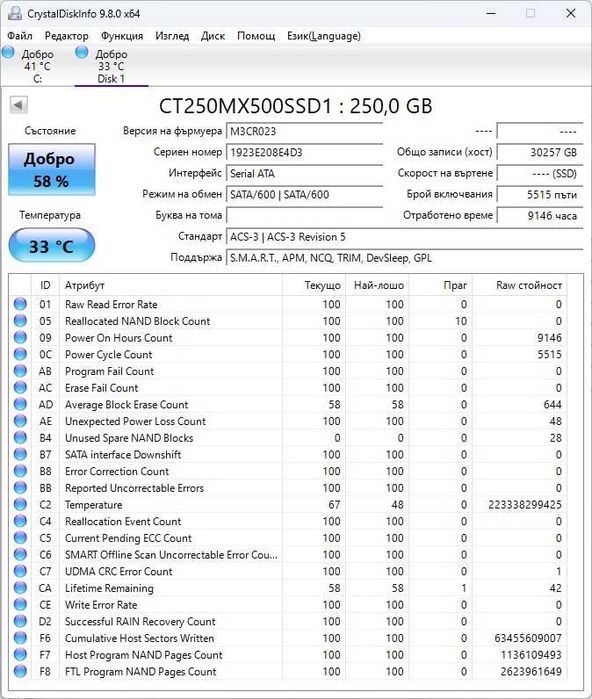Click the Добро 58 % health status button
Viewport: 592px width, 699px height.
point(52,169)
